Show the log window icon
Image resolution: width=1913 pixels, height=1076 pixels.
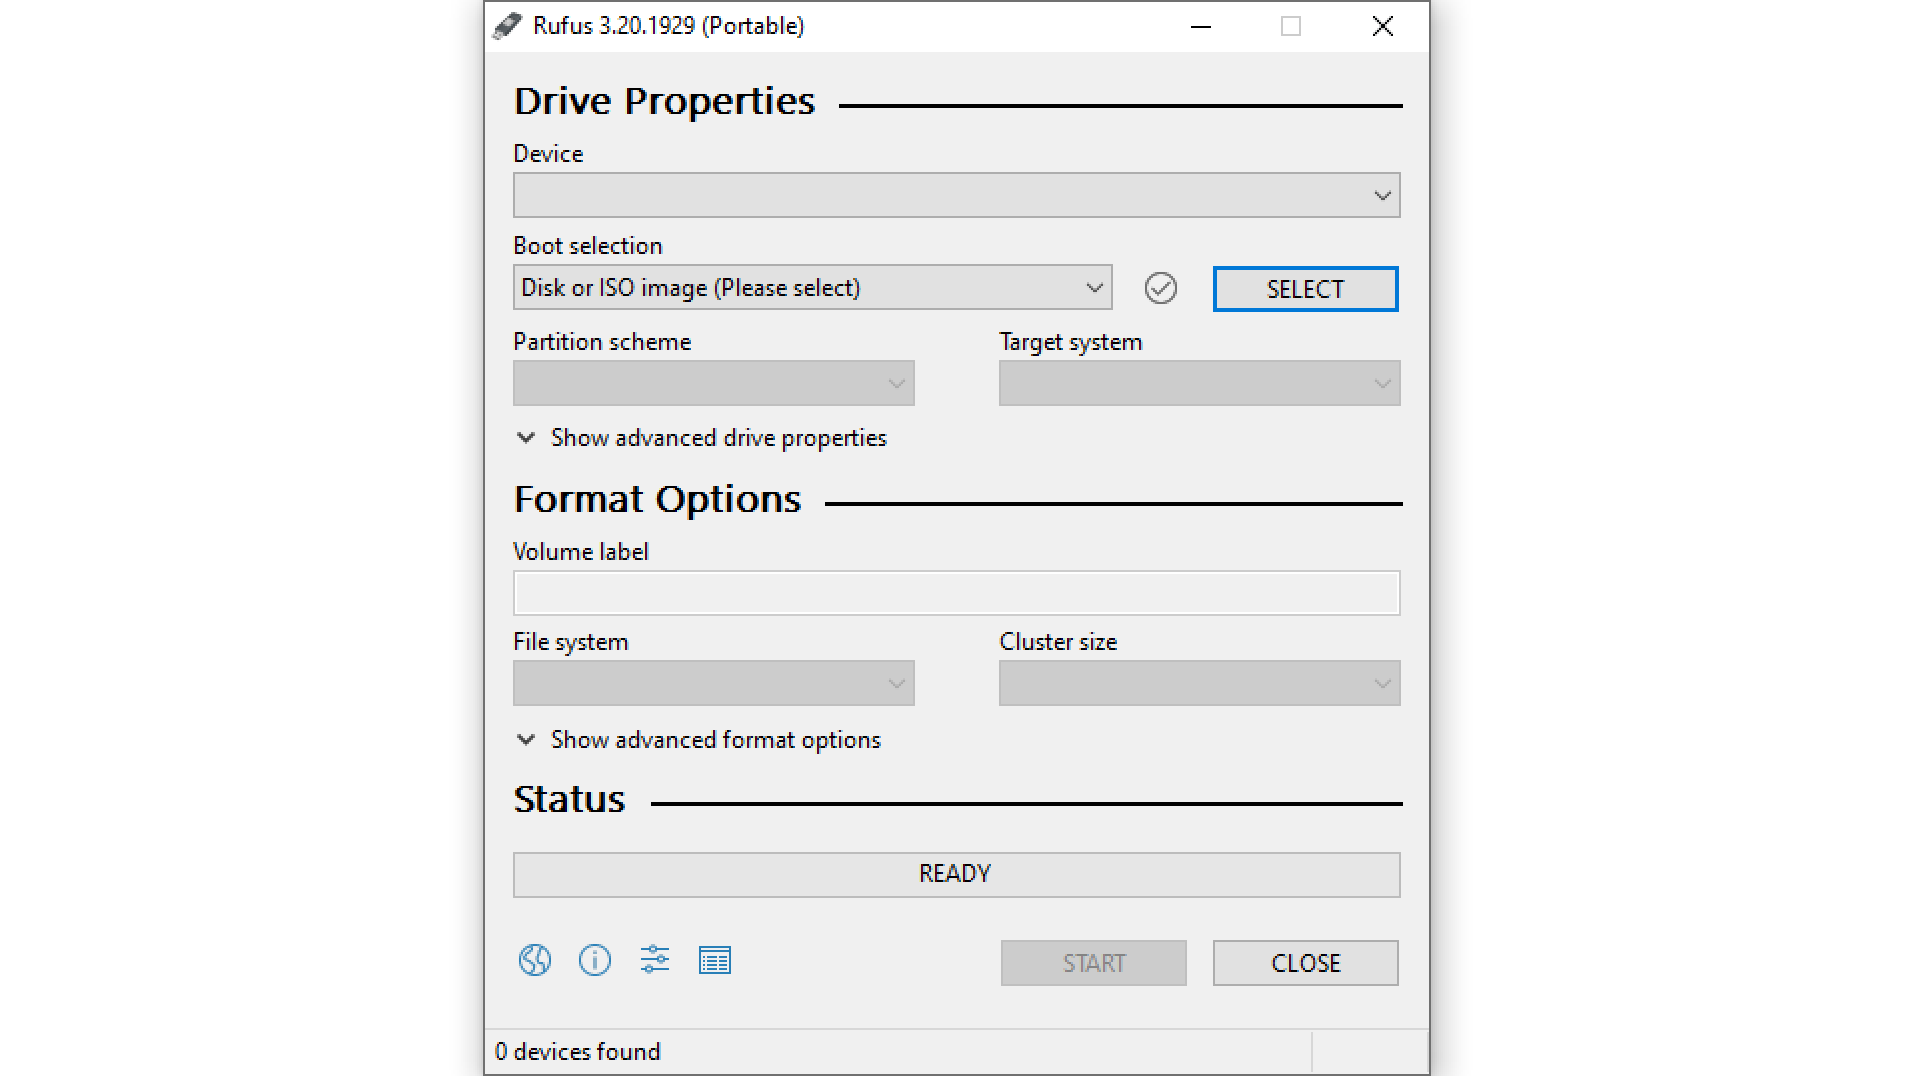tap(715, 960)
